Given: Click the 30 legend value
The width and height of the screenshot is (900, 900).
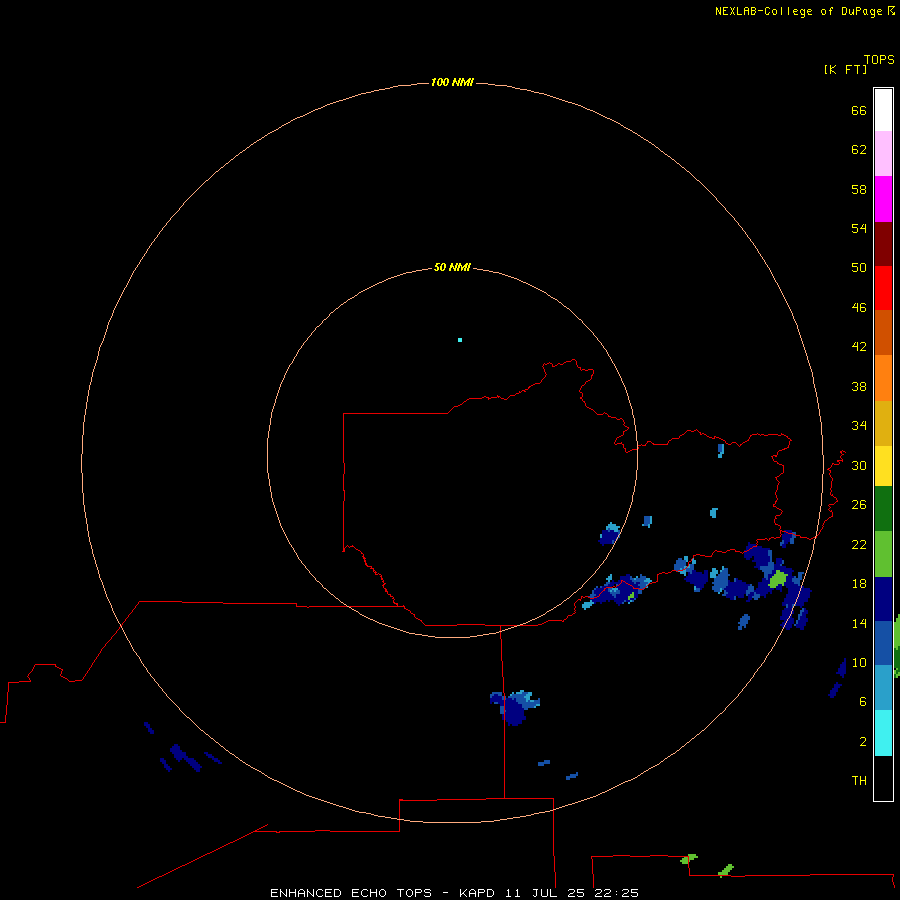Looking at the screenshot, I should click(859, 465).
